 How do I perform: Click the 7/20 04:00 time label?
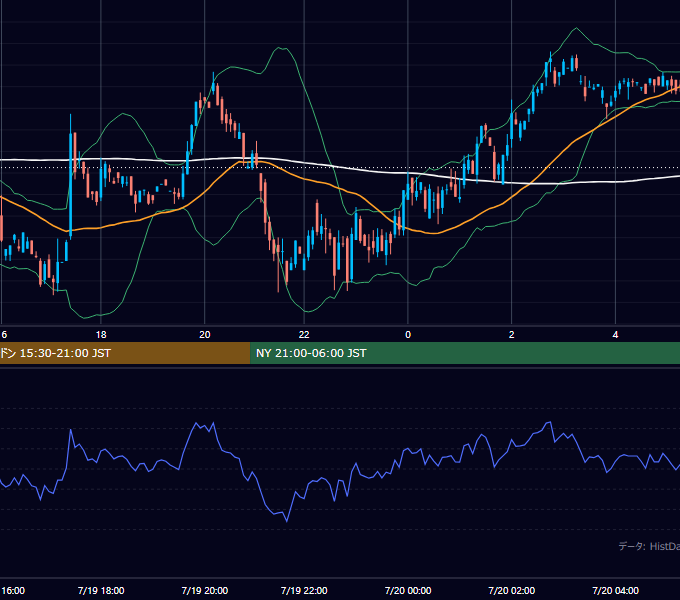(x=615, y=590)
